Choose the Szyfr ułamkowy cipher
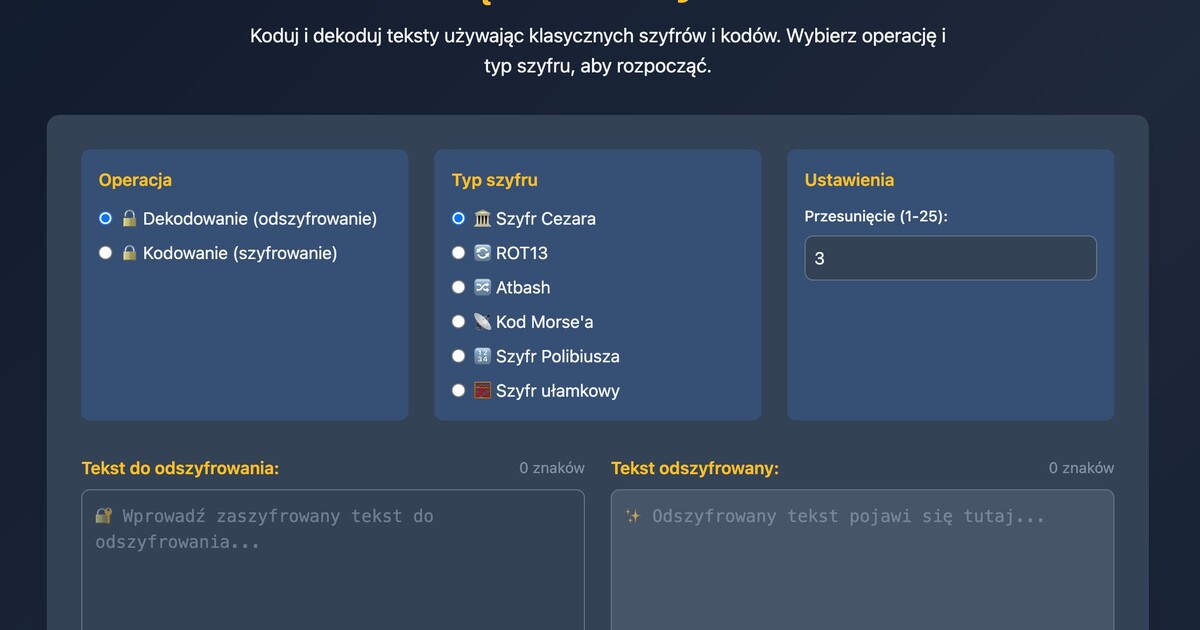1200x630 pixels. (458, 391)
